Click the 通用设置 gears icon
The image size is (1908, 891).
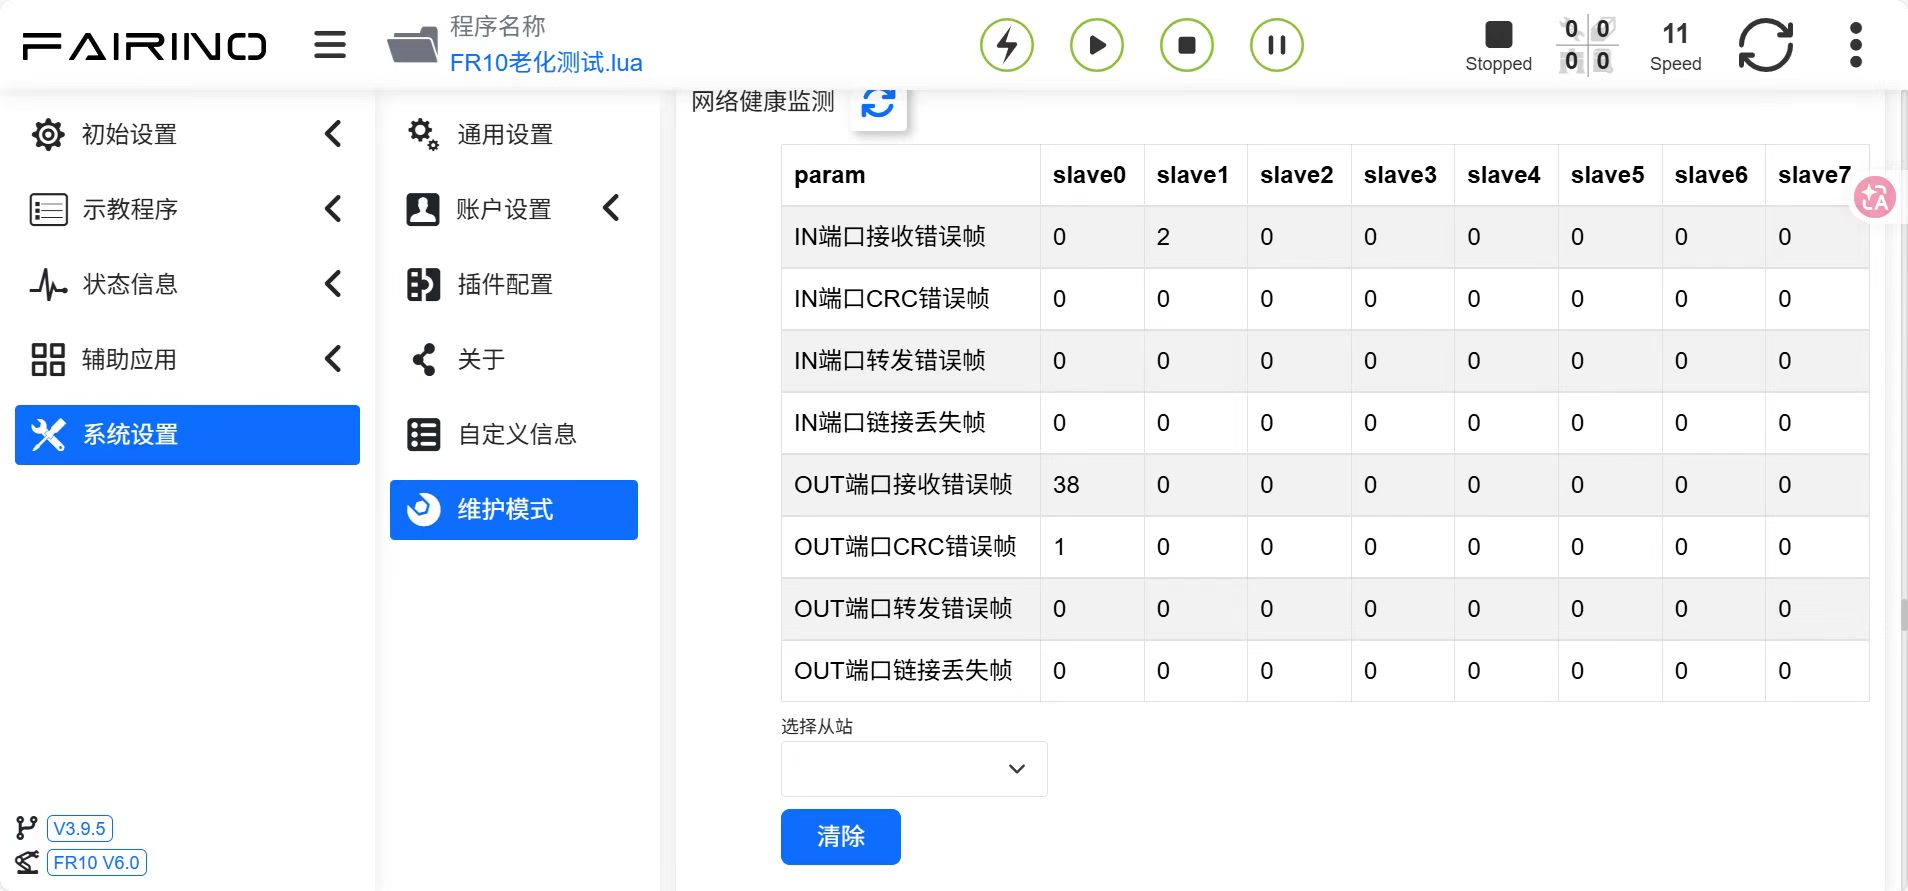coord(423,134)
